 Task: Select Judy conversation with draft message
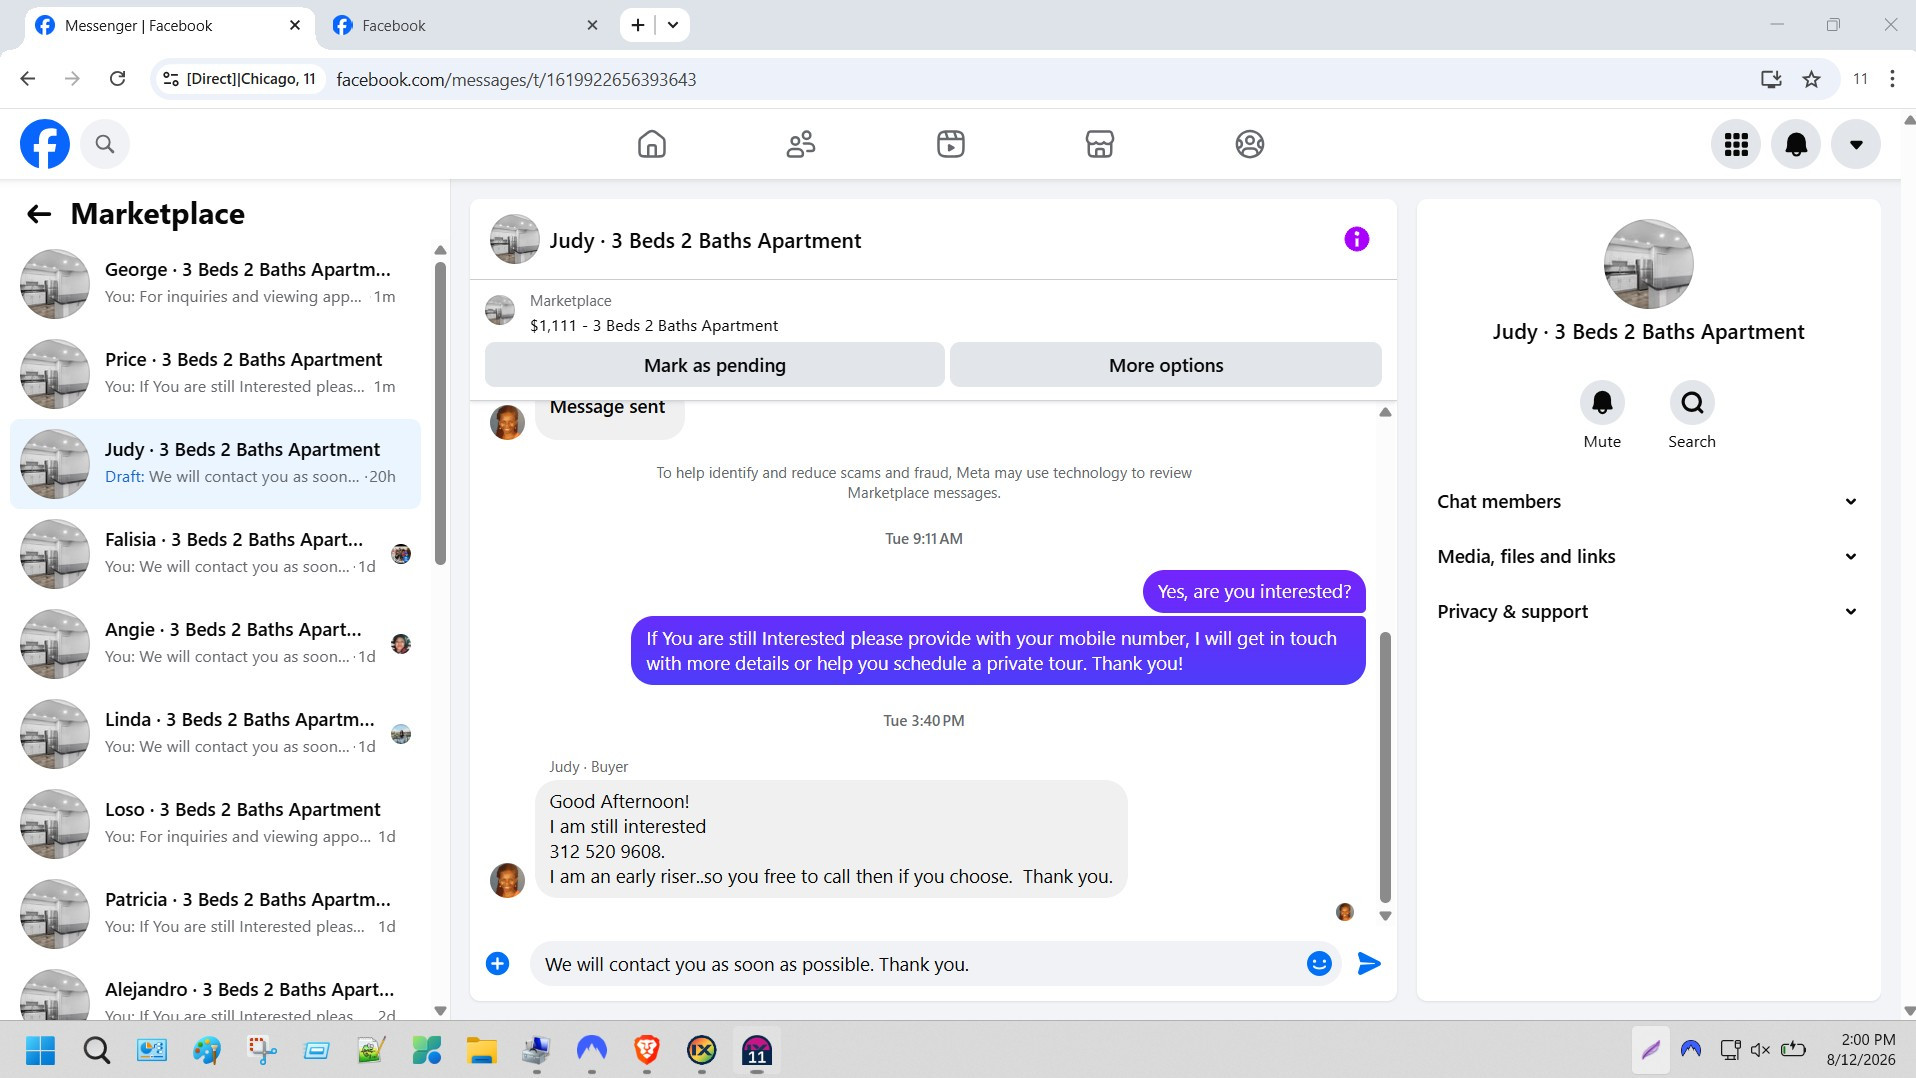pyautogui.click(x=215, y=464)
